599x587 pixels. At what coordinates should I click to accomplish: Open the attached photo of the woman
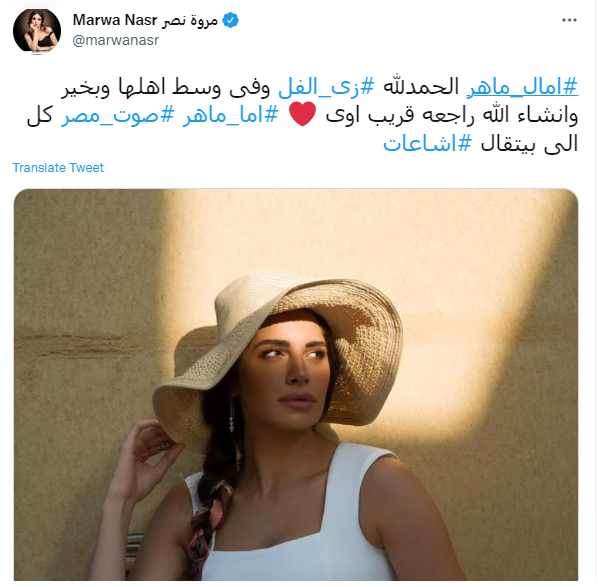(297, 386)
